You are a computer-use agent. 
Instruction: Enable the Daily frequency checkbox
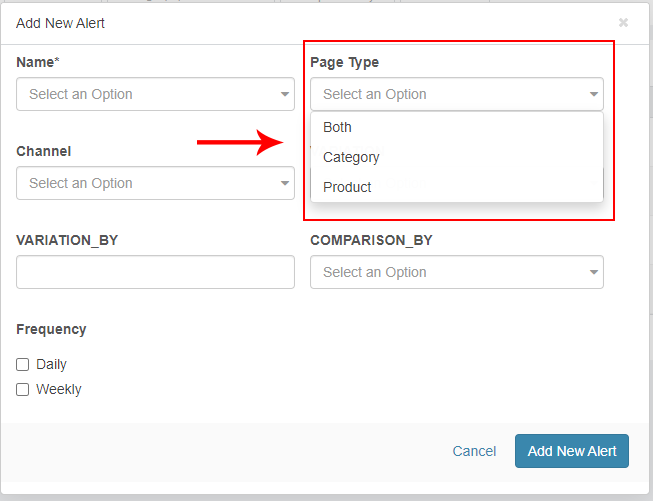pos(22,364)
